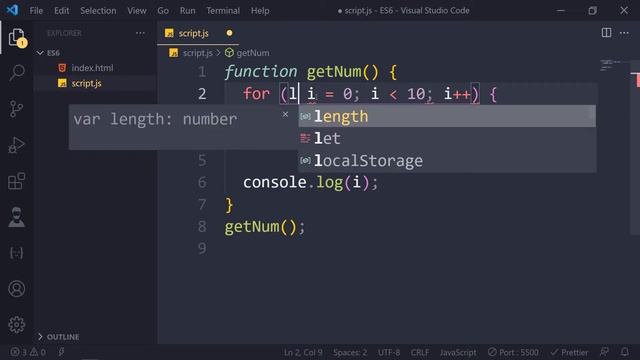Select the length suggestion
The width and height of the screenshot is (640, 360).
447,116
